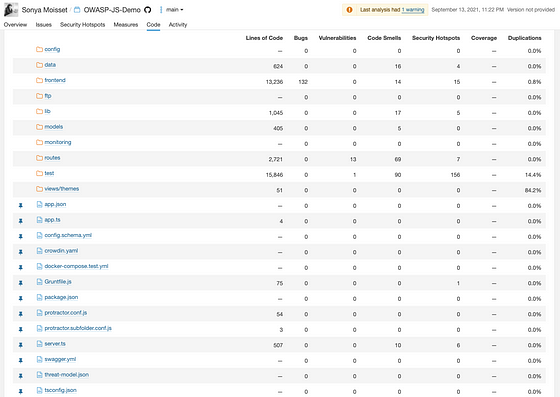Image resolution: width=560 pixels, height=397 pixels.
Task: Open the protractor.conf.js file link
Action: point(66,313)
